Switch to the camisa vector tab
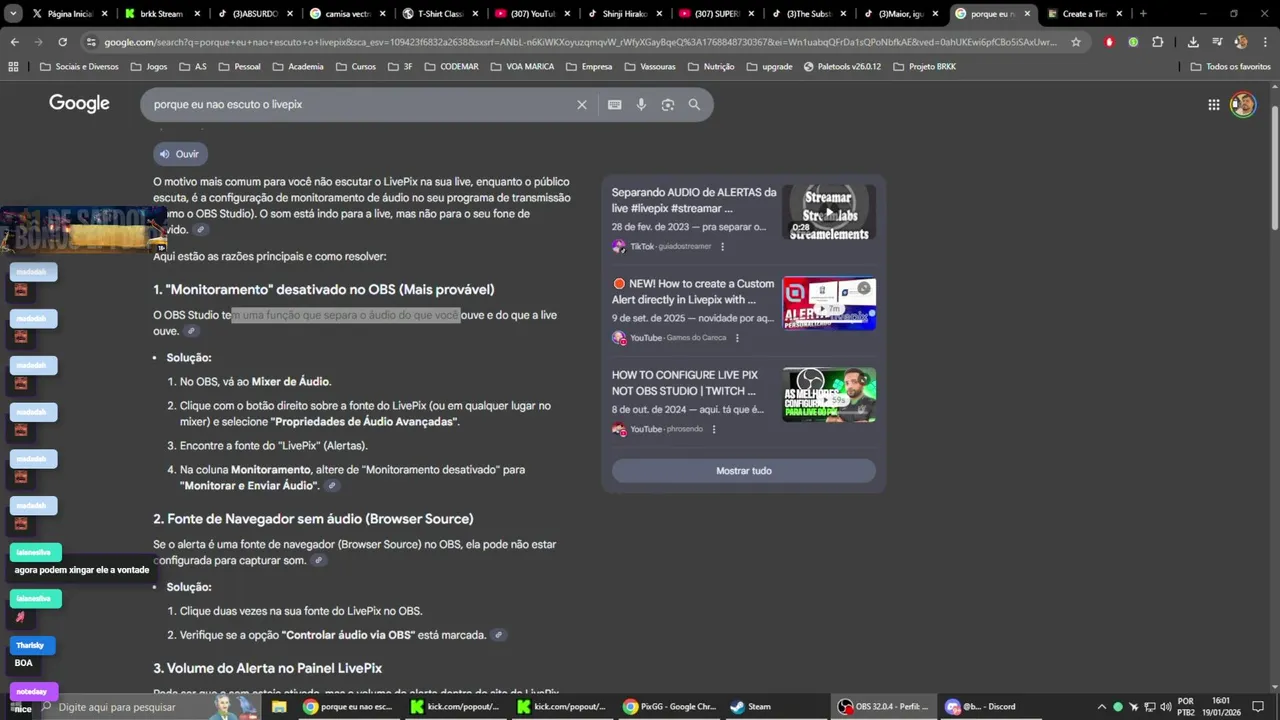 pyautogui.click(x=345, y=14)
